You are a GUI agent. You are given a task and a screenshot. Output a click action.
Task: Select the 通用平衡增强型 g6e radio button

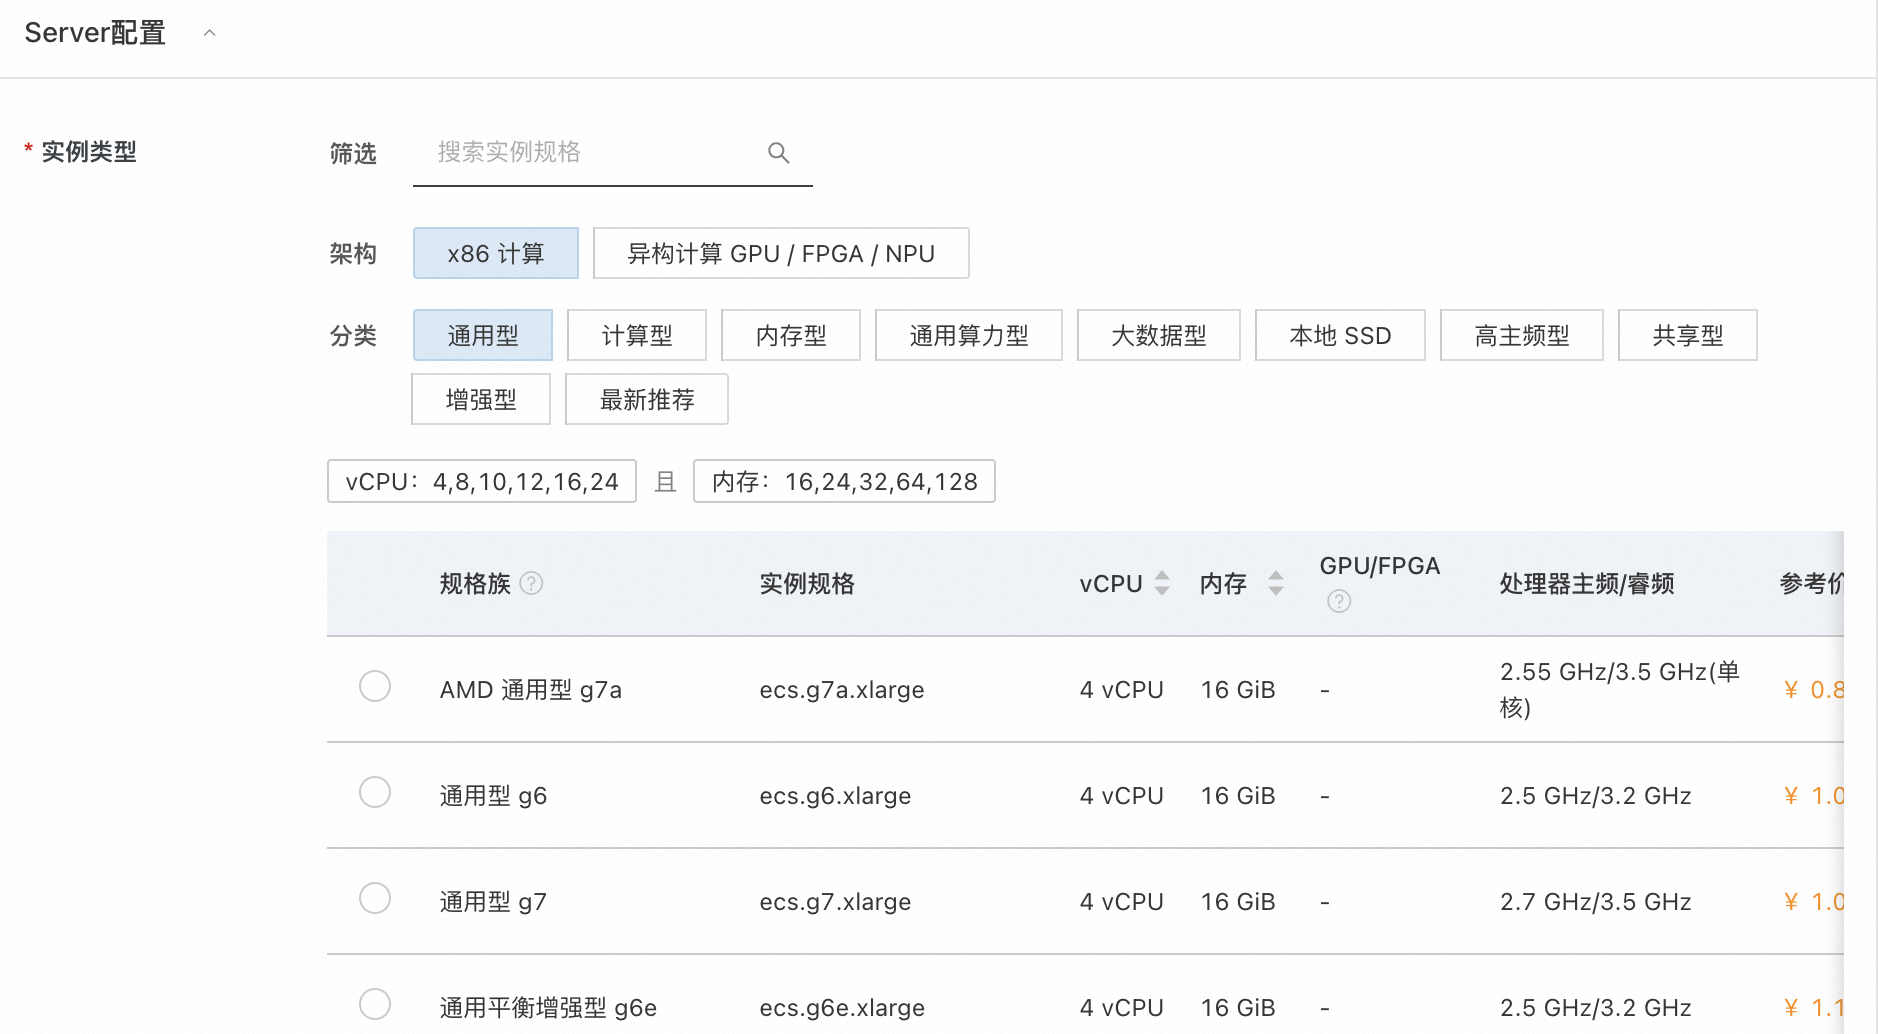coord(375,1005)
